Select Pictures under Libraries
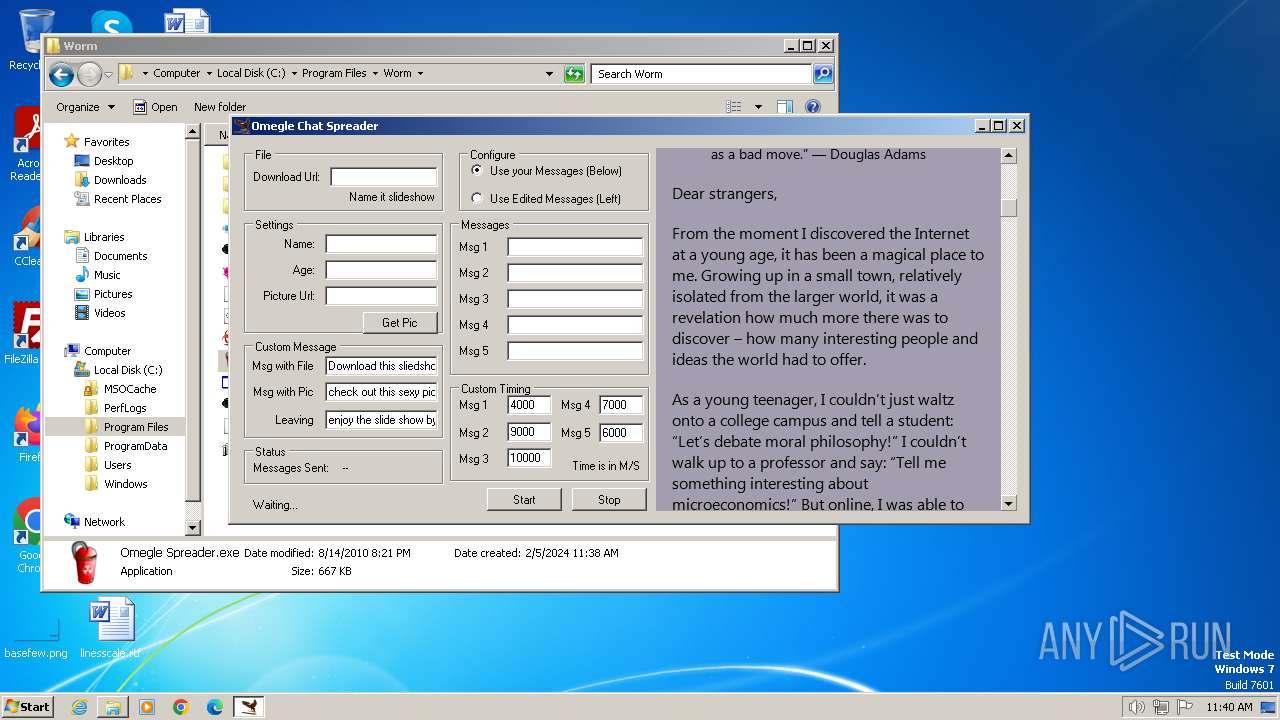 (x=113, y=294)
